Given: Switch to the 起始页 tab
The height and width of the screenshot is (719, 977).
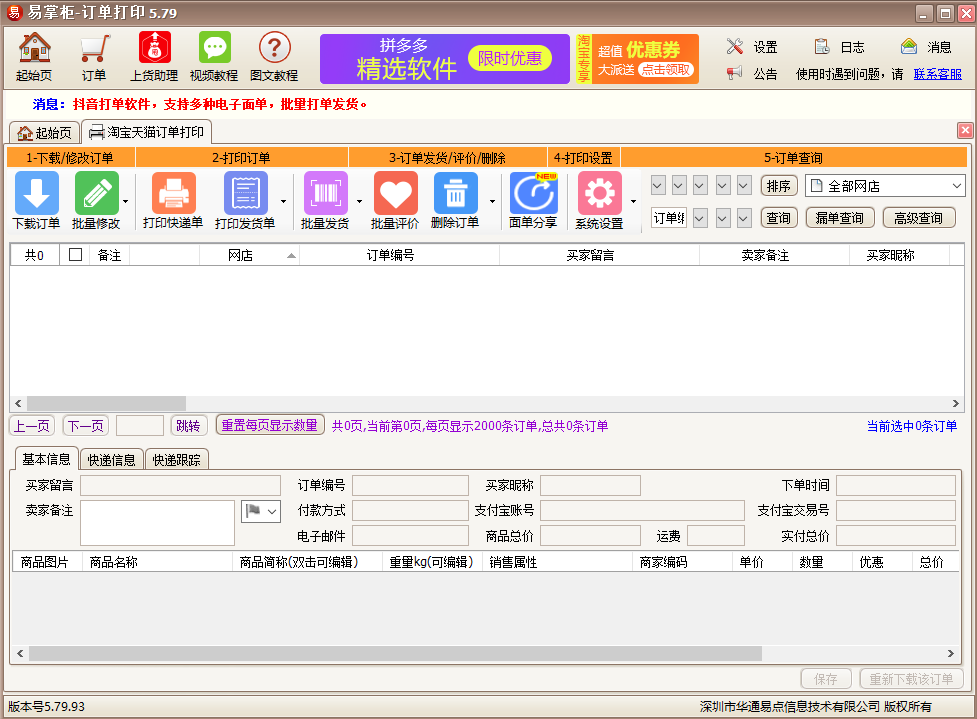Looking at the screenshot, I should point(45,132).
